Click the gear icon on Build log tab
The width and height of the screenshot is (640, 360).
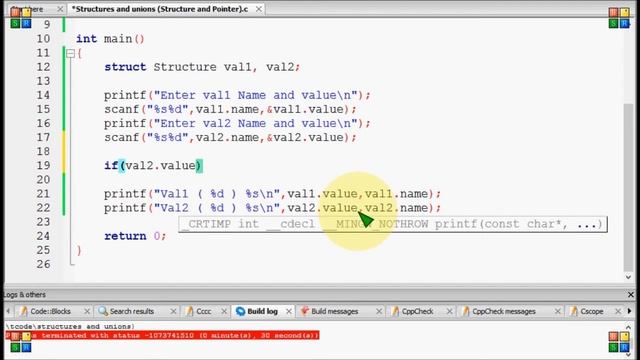click(240, 311)
